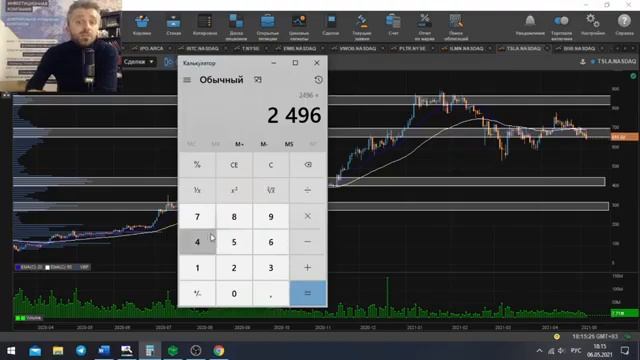Open the Доска опционов options board

click(236, 27)
